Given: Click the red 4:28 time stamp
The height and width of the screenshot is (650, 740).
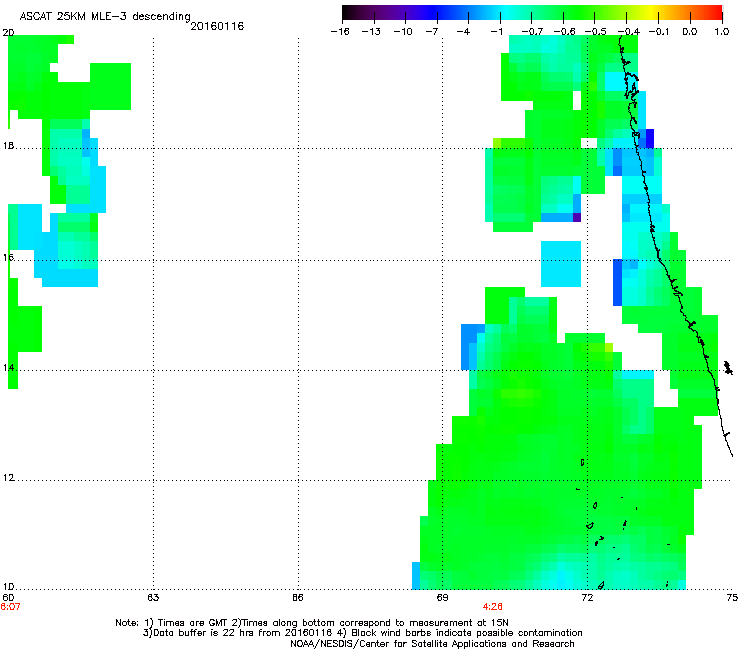Looking at the screenshot, I should click(x=492, y=607).
